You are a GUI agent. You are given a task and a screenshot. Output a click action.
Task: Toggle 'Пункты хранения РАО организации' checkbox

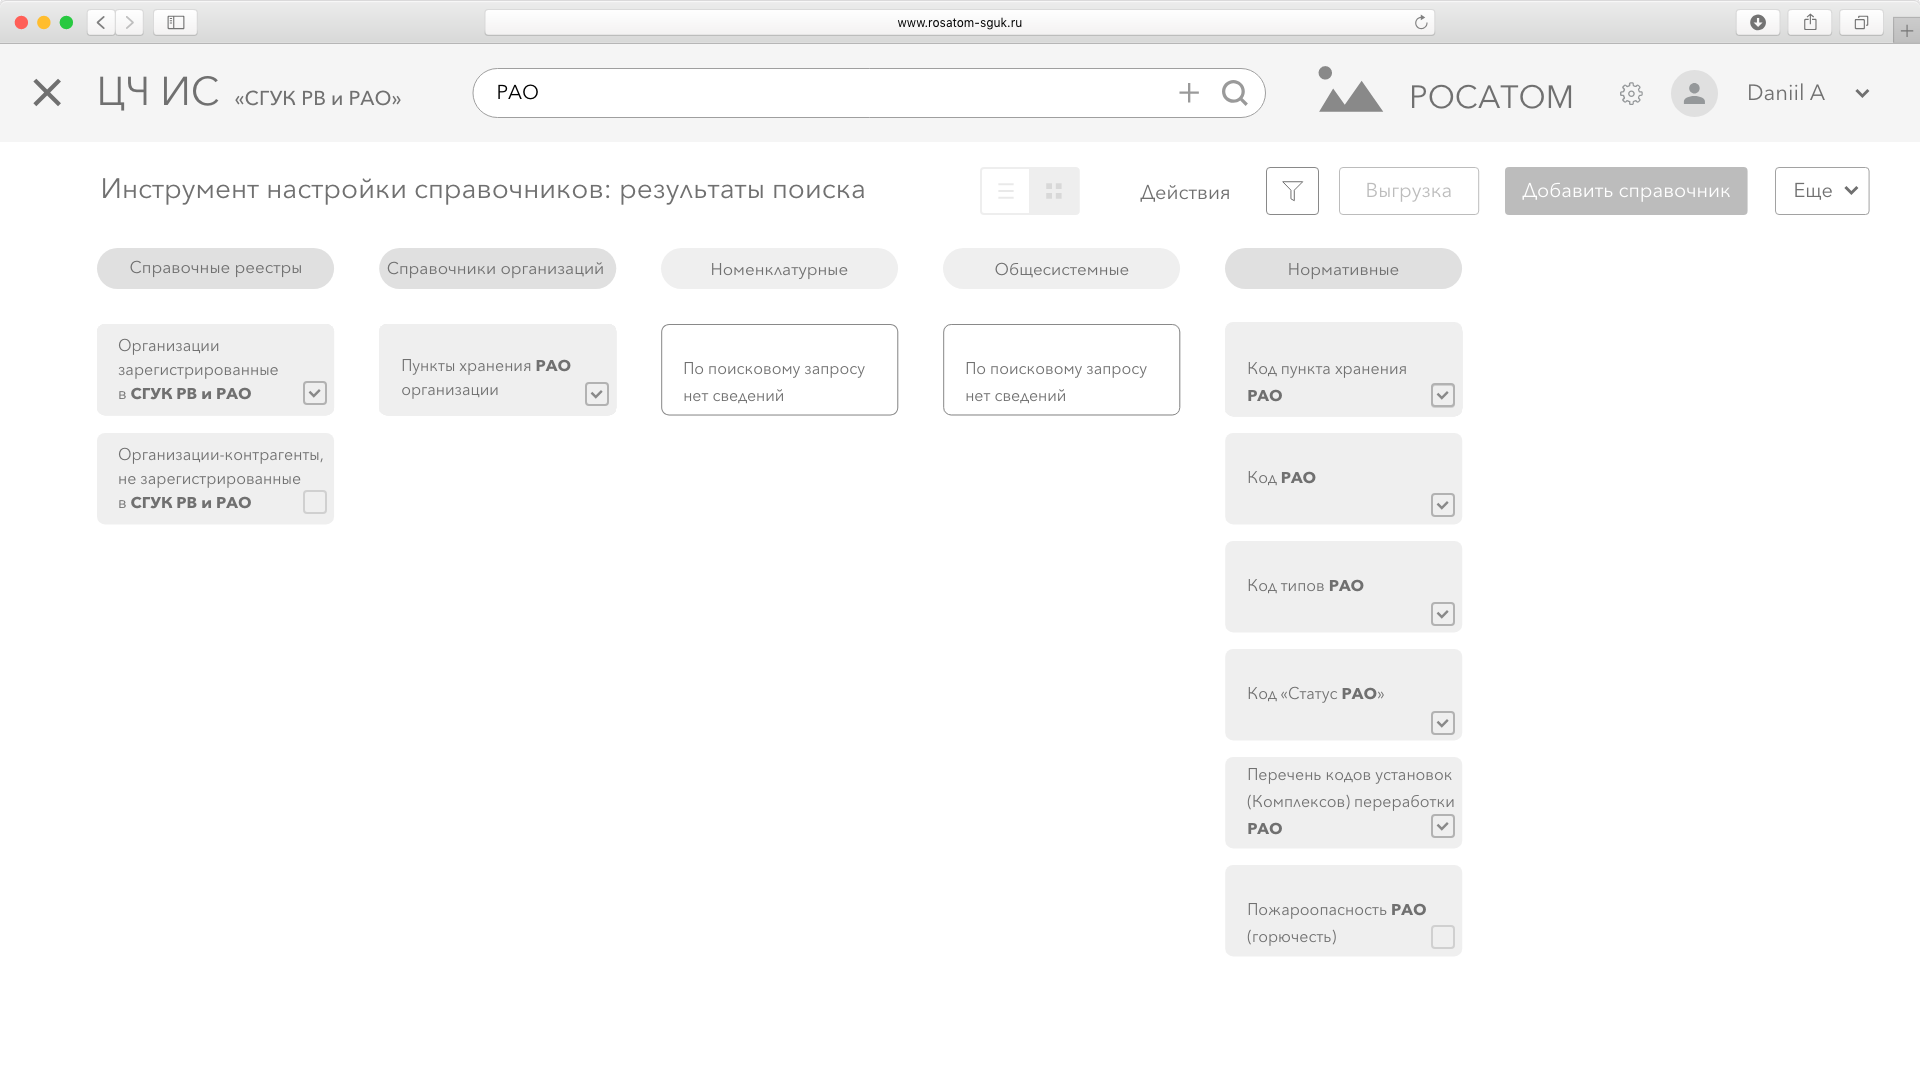(x=597, y=394)
